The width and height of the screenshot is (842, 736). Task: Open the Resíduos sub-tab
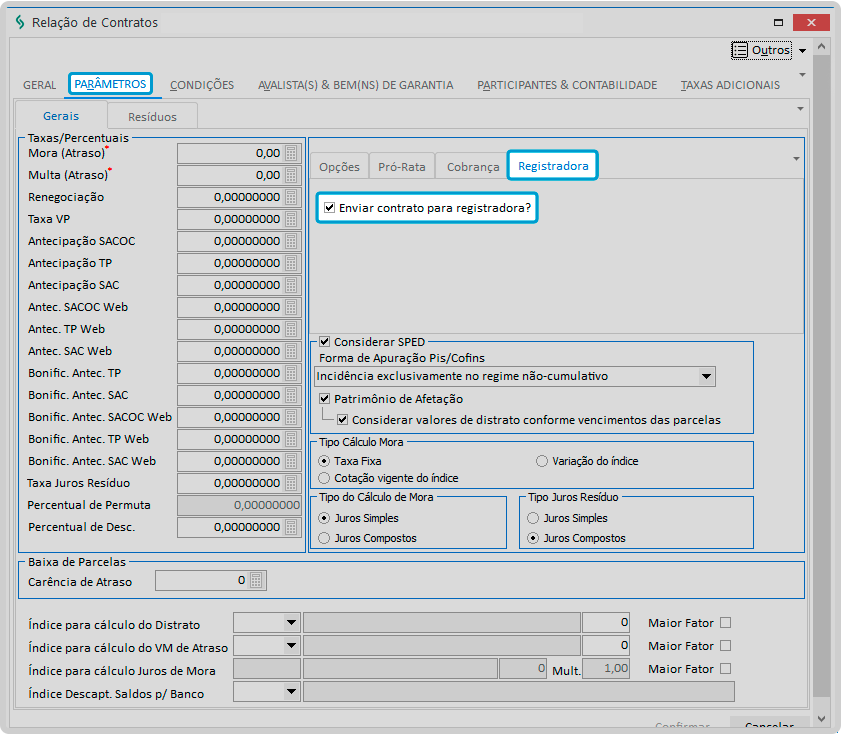pos(152,117)
